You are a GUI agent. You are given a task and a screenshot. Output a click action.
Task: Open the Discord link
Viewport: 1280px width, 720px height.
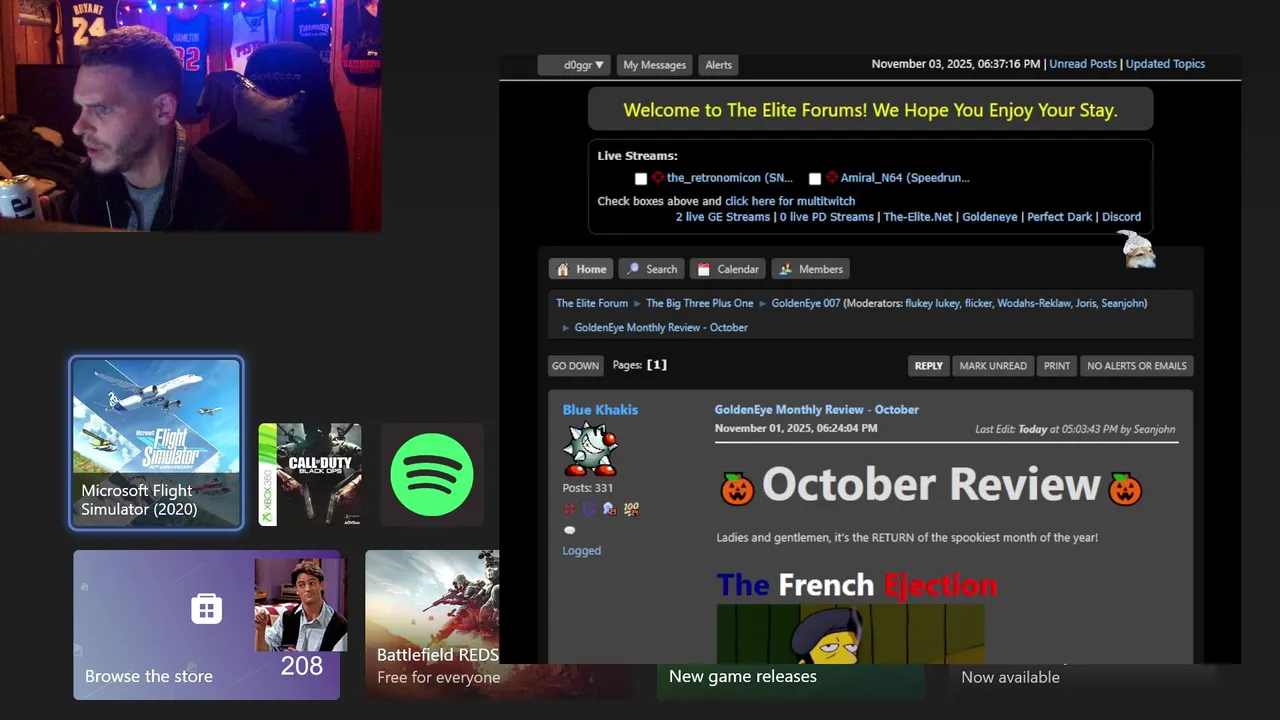click(1121, 217)
